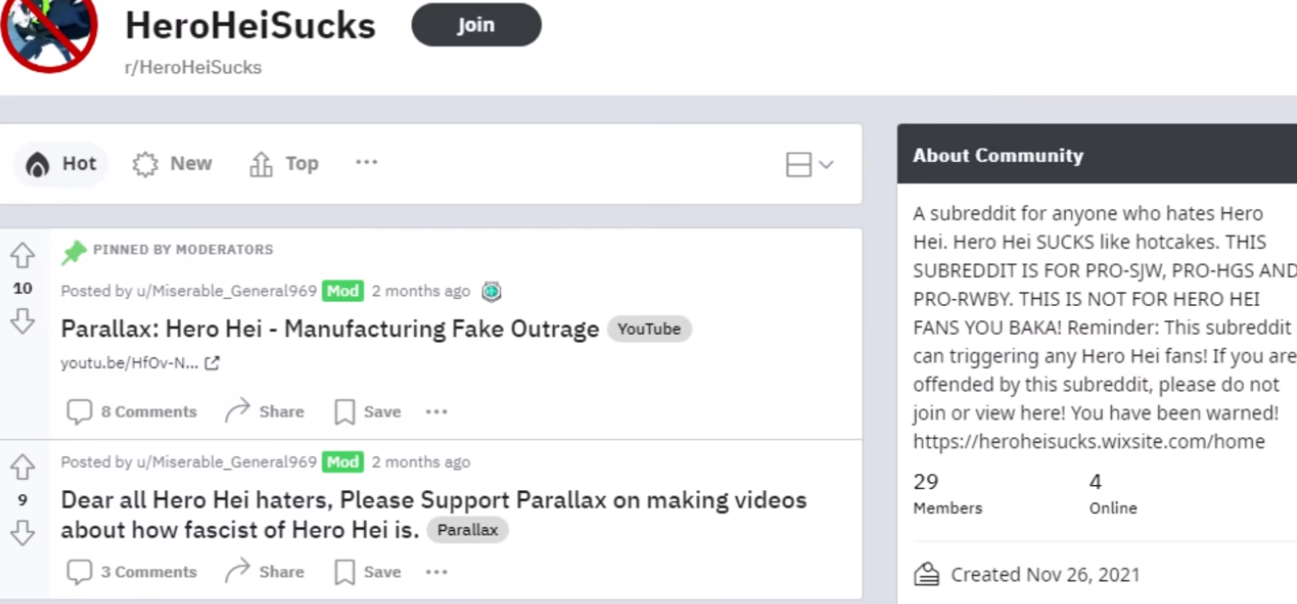Click Support Parallax post's 2 months ago timestamp

point(421,462)
